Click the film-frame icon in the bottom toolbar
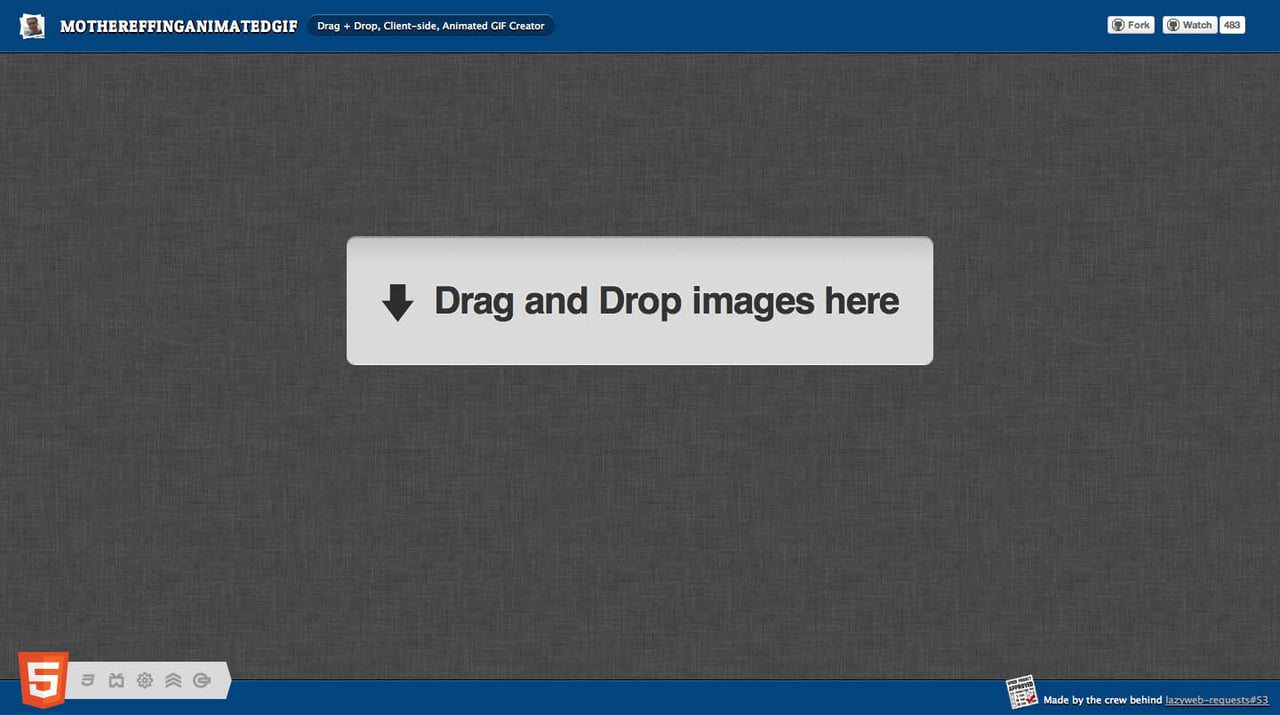 [x=116, y=680]
